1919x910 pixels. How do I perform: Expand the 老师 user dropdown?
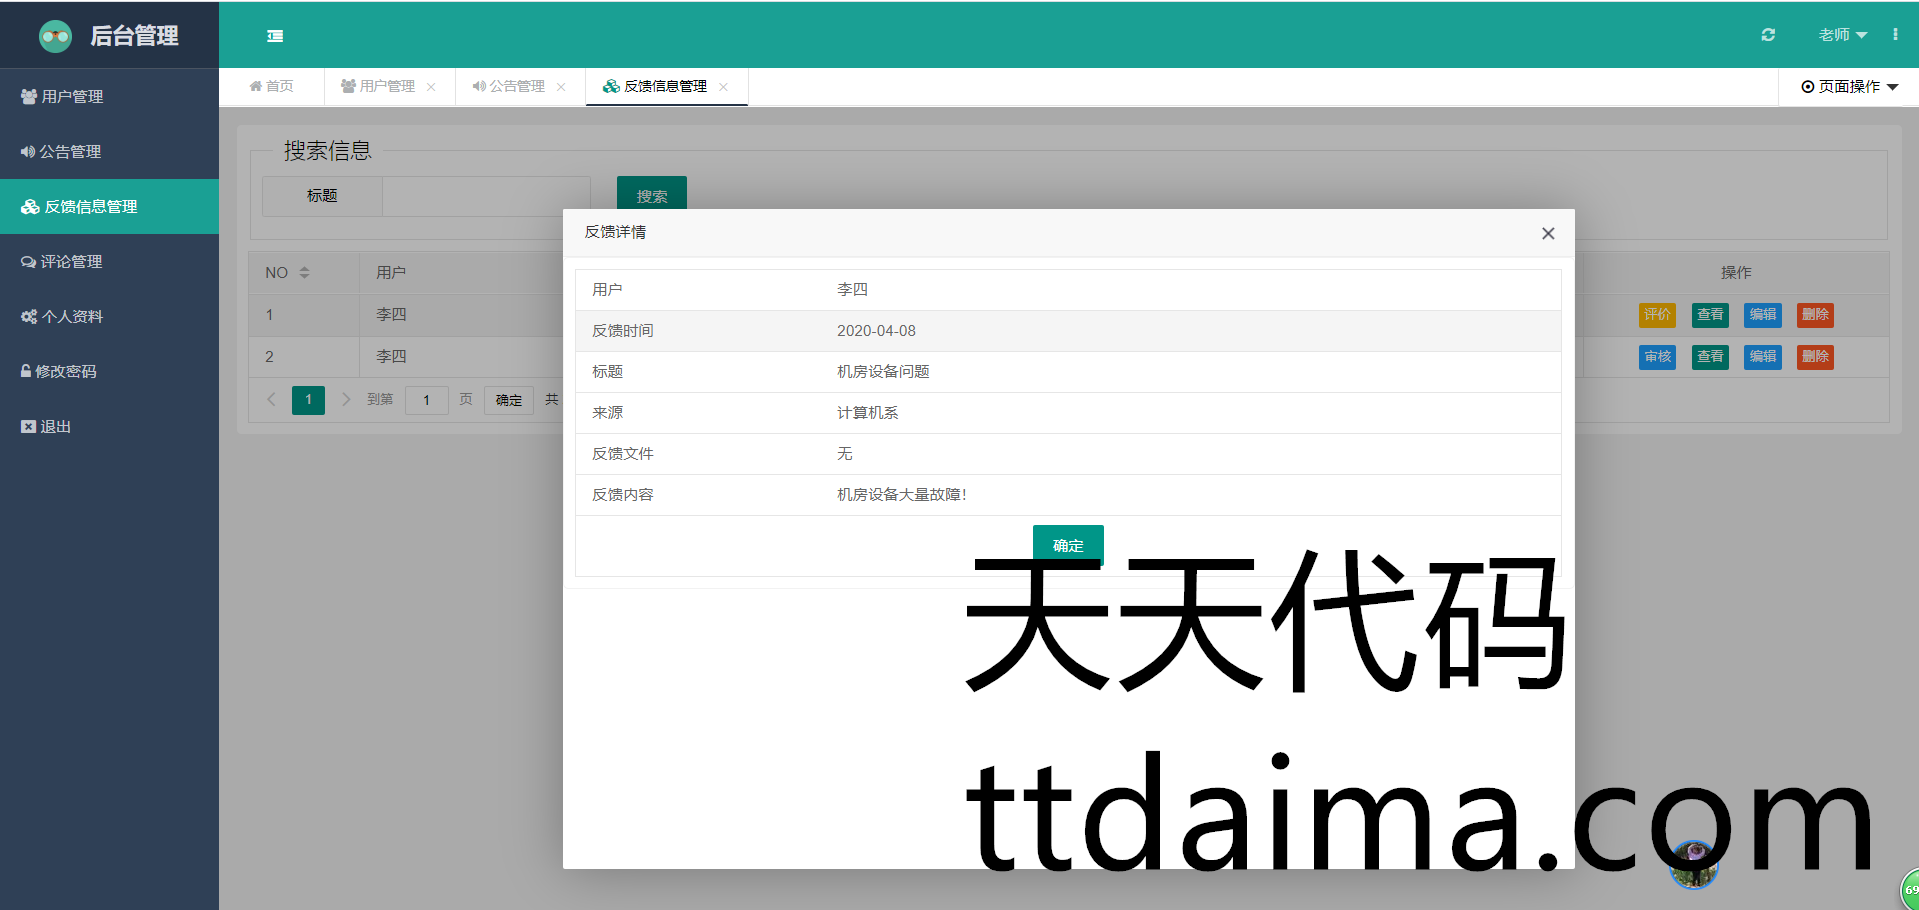pos(1842,35)
